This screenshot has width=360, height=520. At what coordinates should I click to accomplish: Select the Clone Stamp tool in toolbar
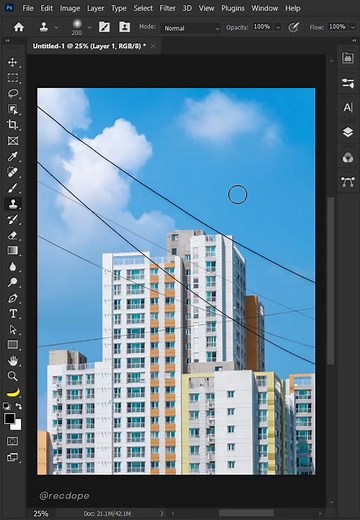[x=13, y=203]
